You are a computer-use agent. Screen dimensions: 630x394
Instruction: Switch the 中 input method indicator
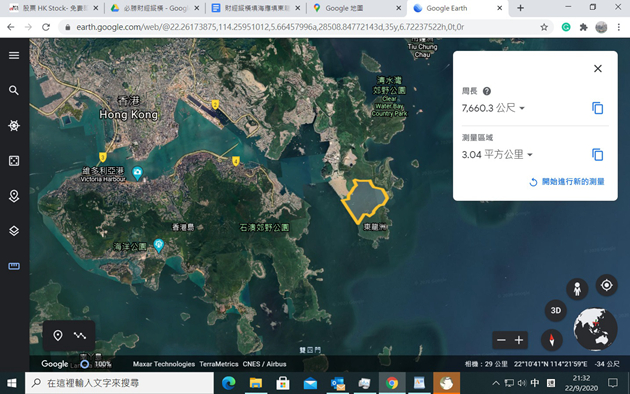[x=535, y=383]
